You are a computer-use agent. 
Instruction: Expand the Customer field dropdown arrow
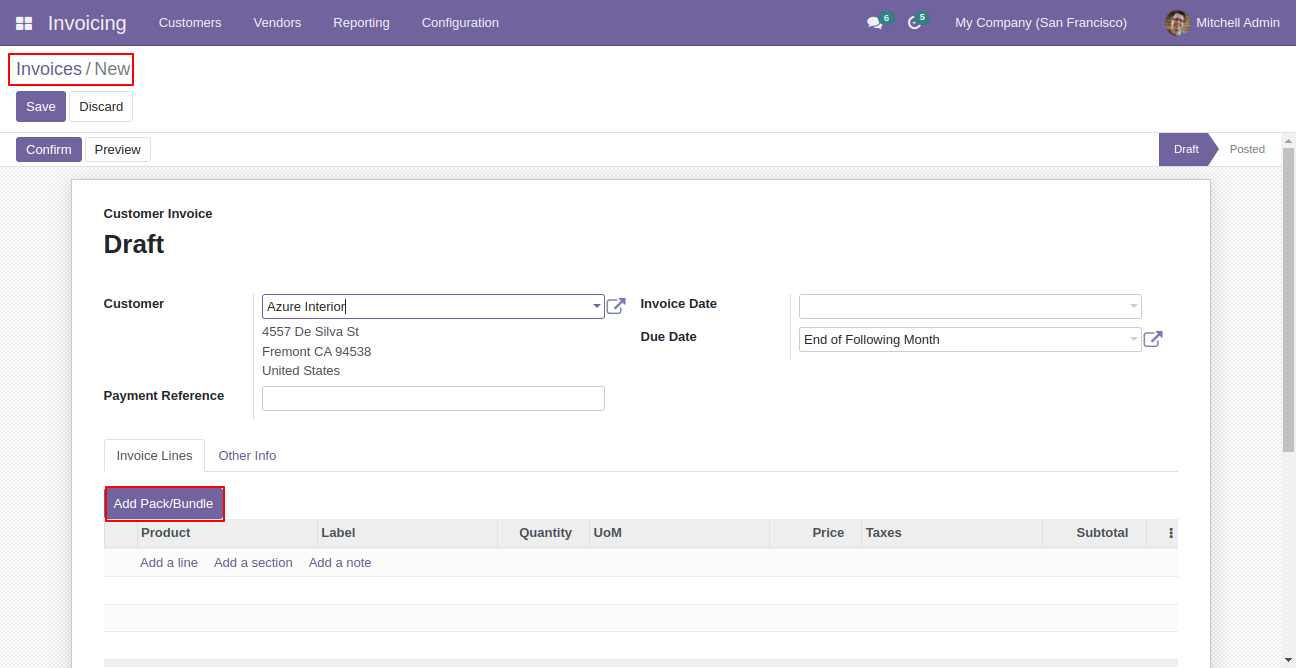[597, 306]
